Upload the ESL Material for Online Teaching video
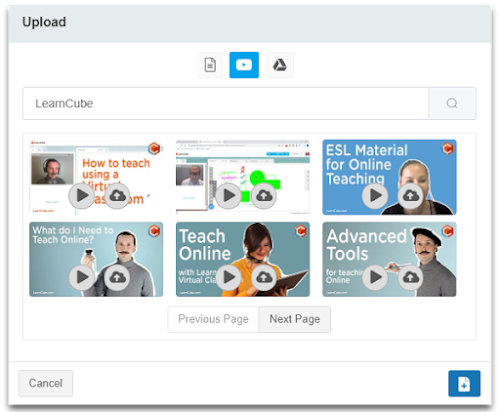This screenshot has width=500, height=412. [410, 196]
